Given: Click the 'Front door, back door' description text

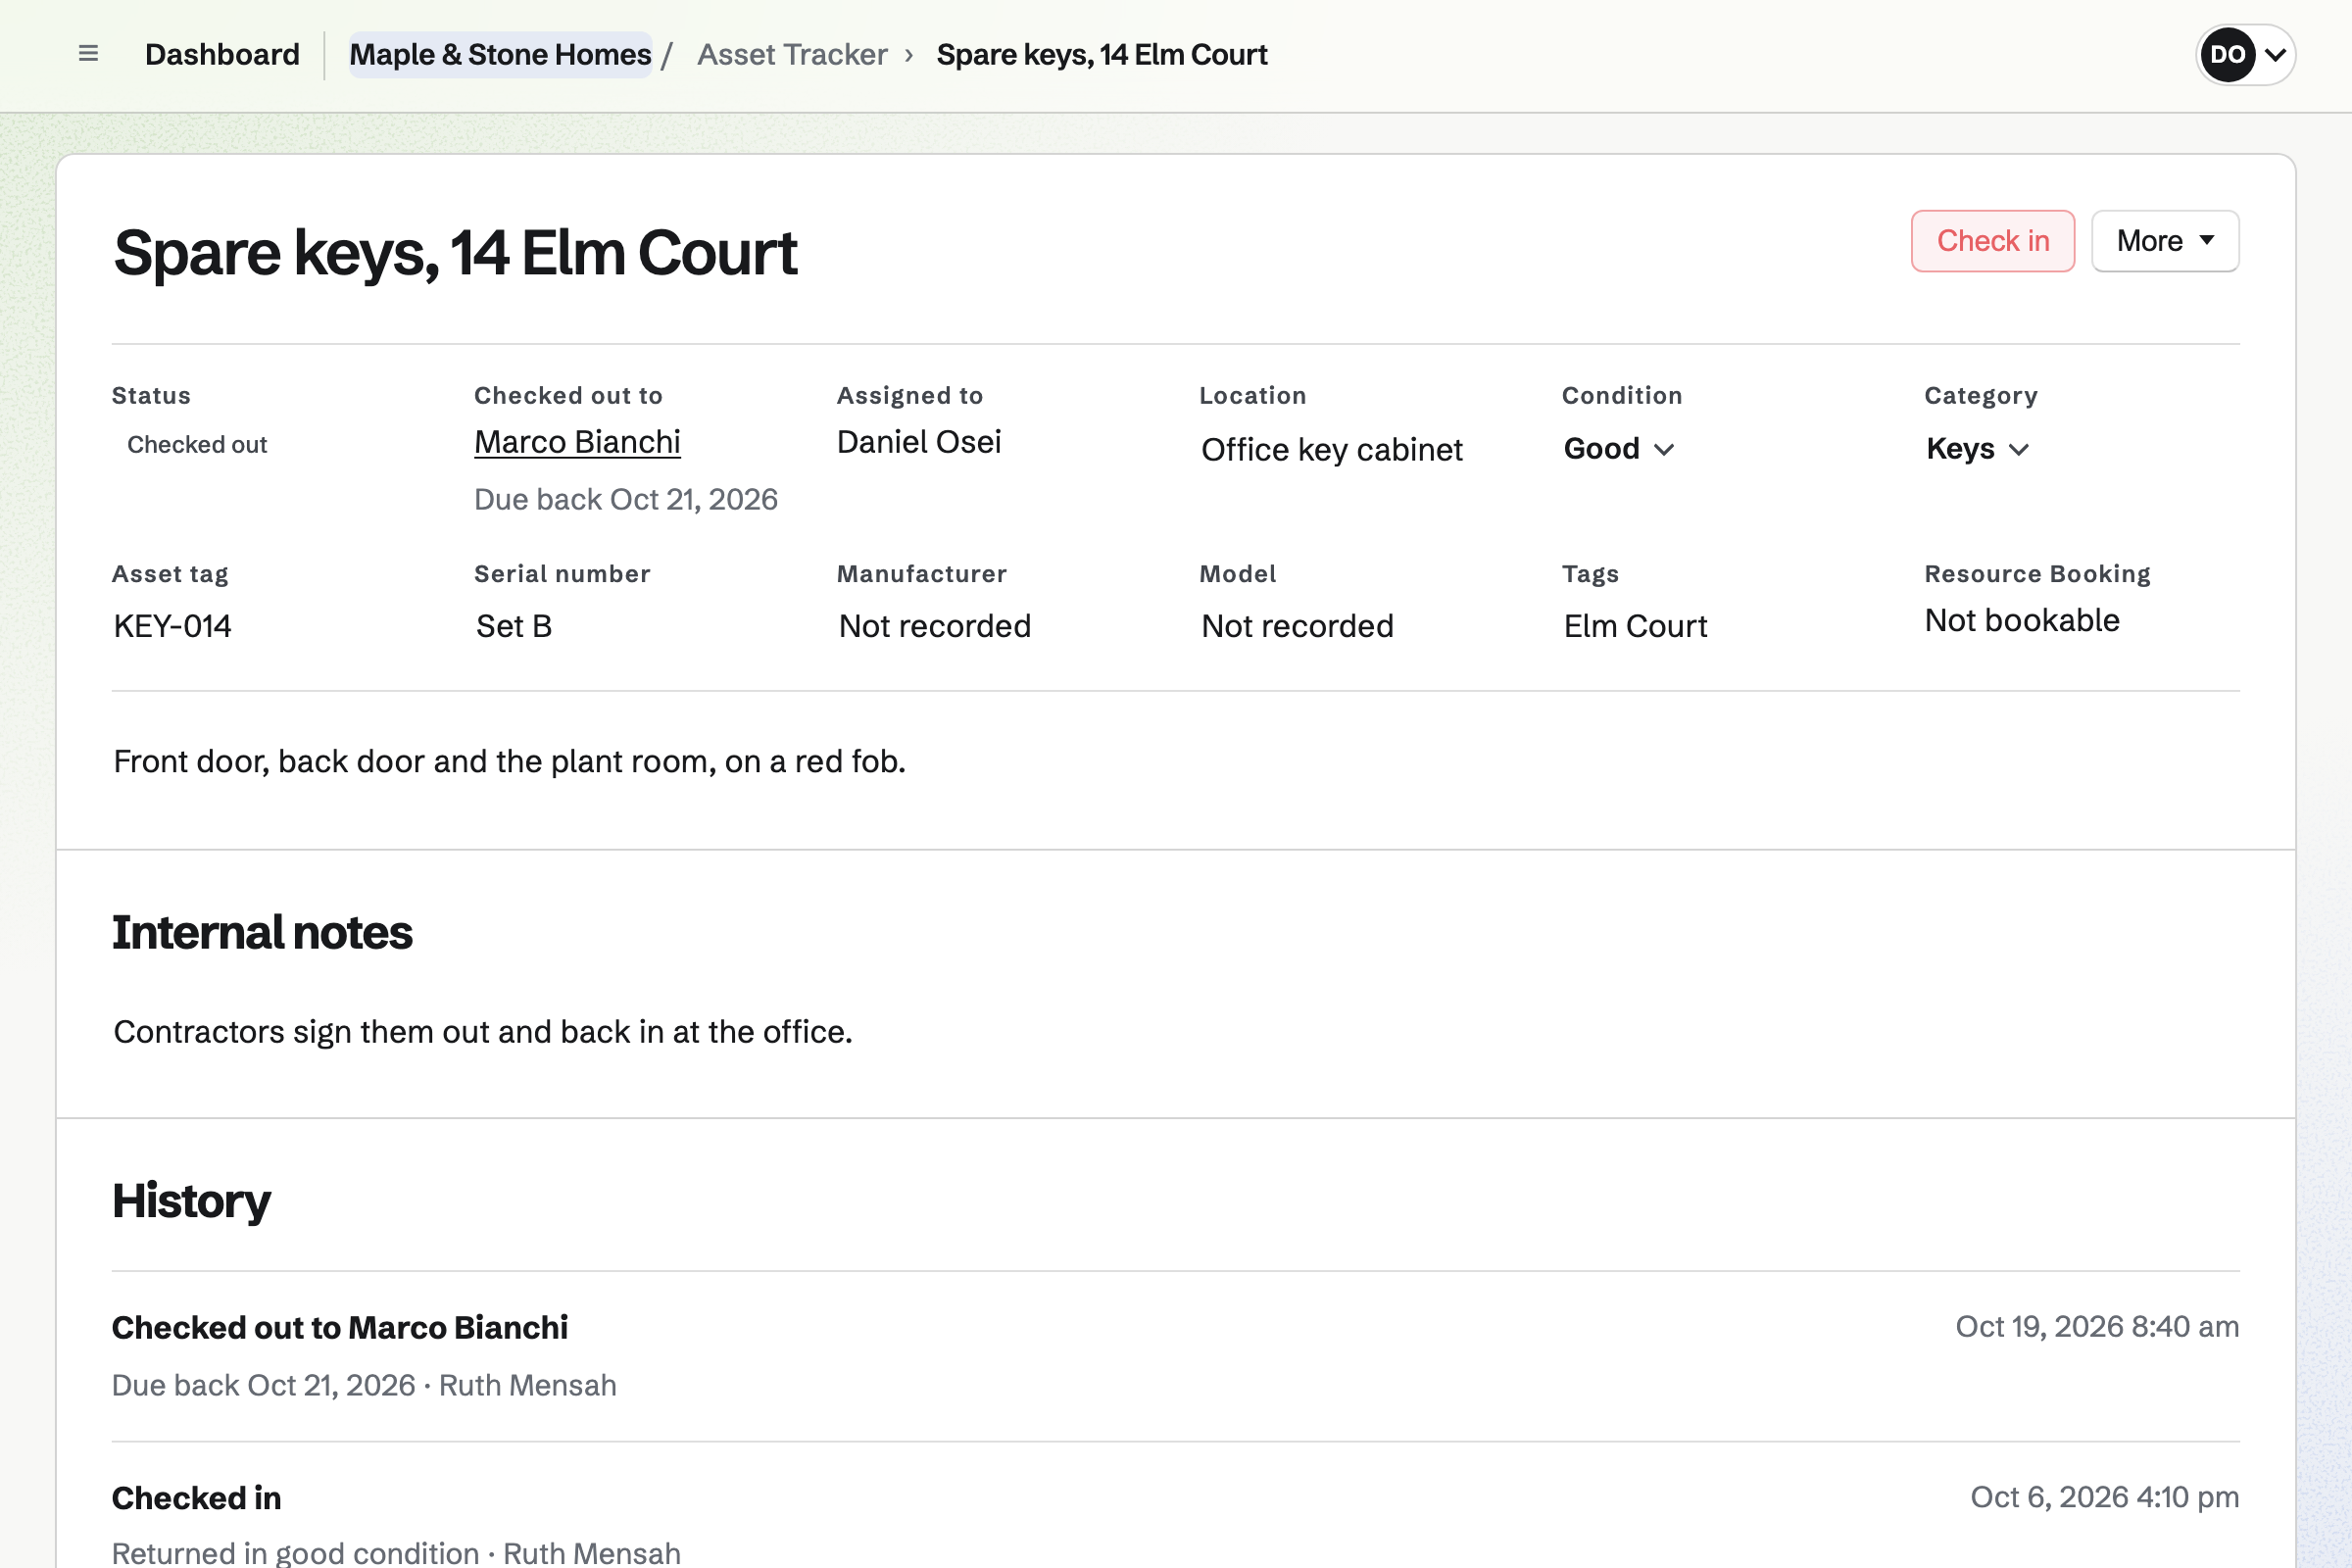Looking at the screenshot, I should click(x=509, y=761).
